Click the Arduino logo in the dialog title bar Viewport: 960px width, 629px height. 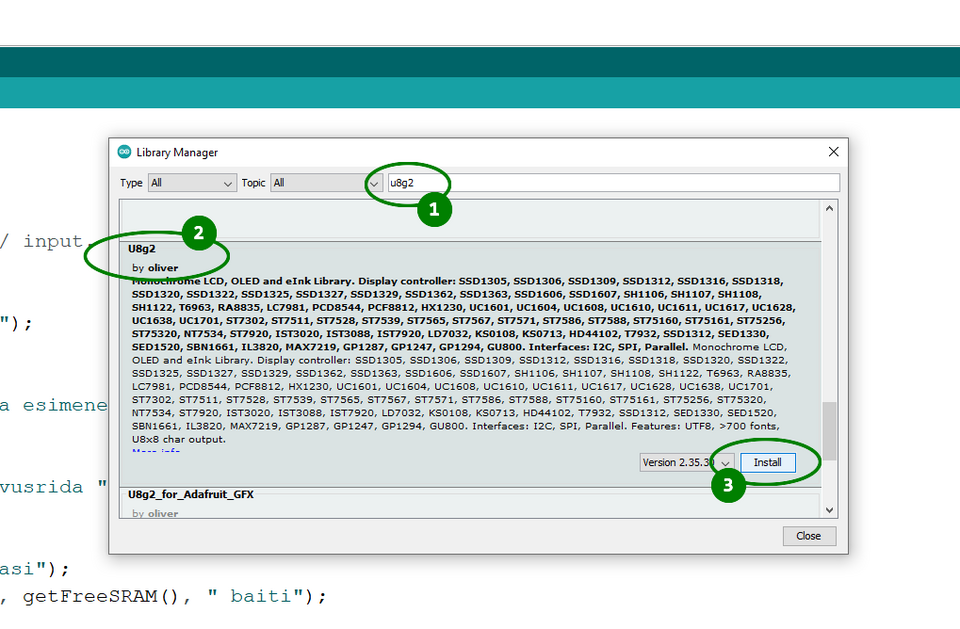click(124, 152)
